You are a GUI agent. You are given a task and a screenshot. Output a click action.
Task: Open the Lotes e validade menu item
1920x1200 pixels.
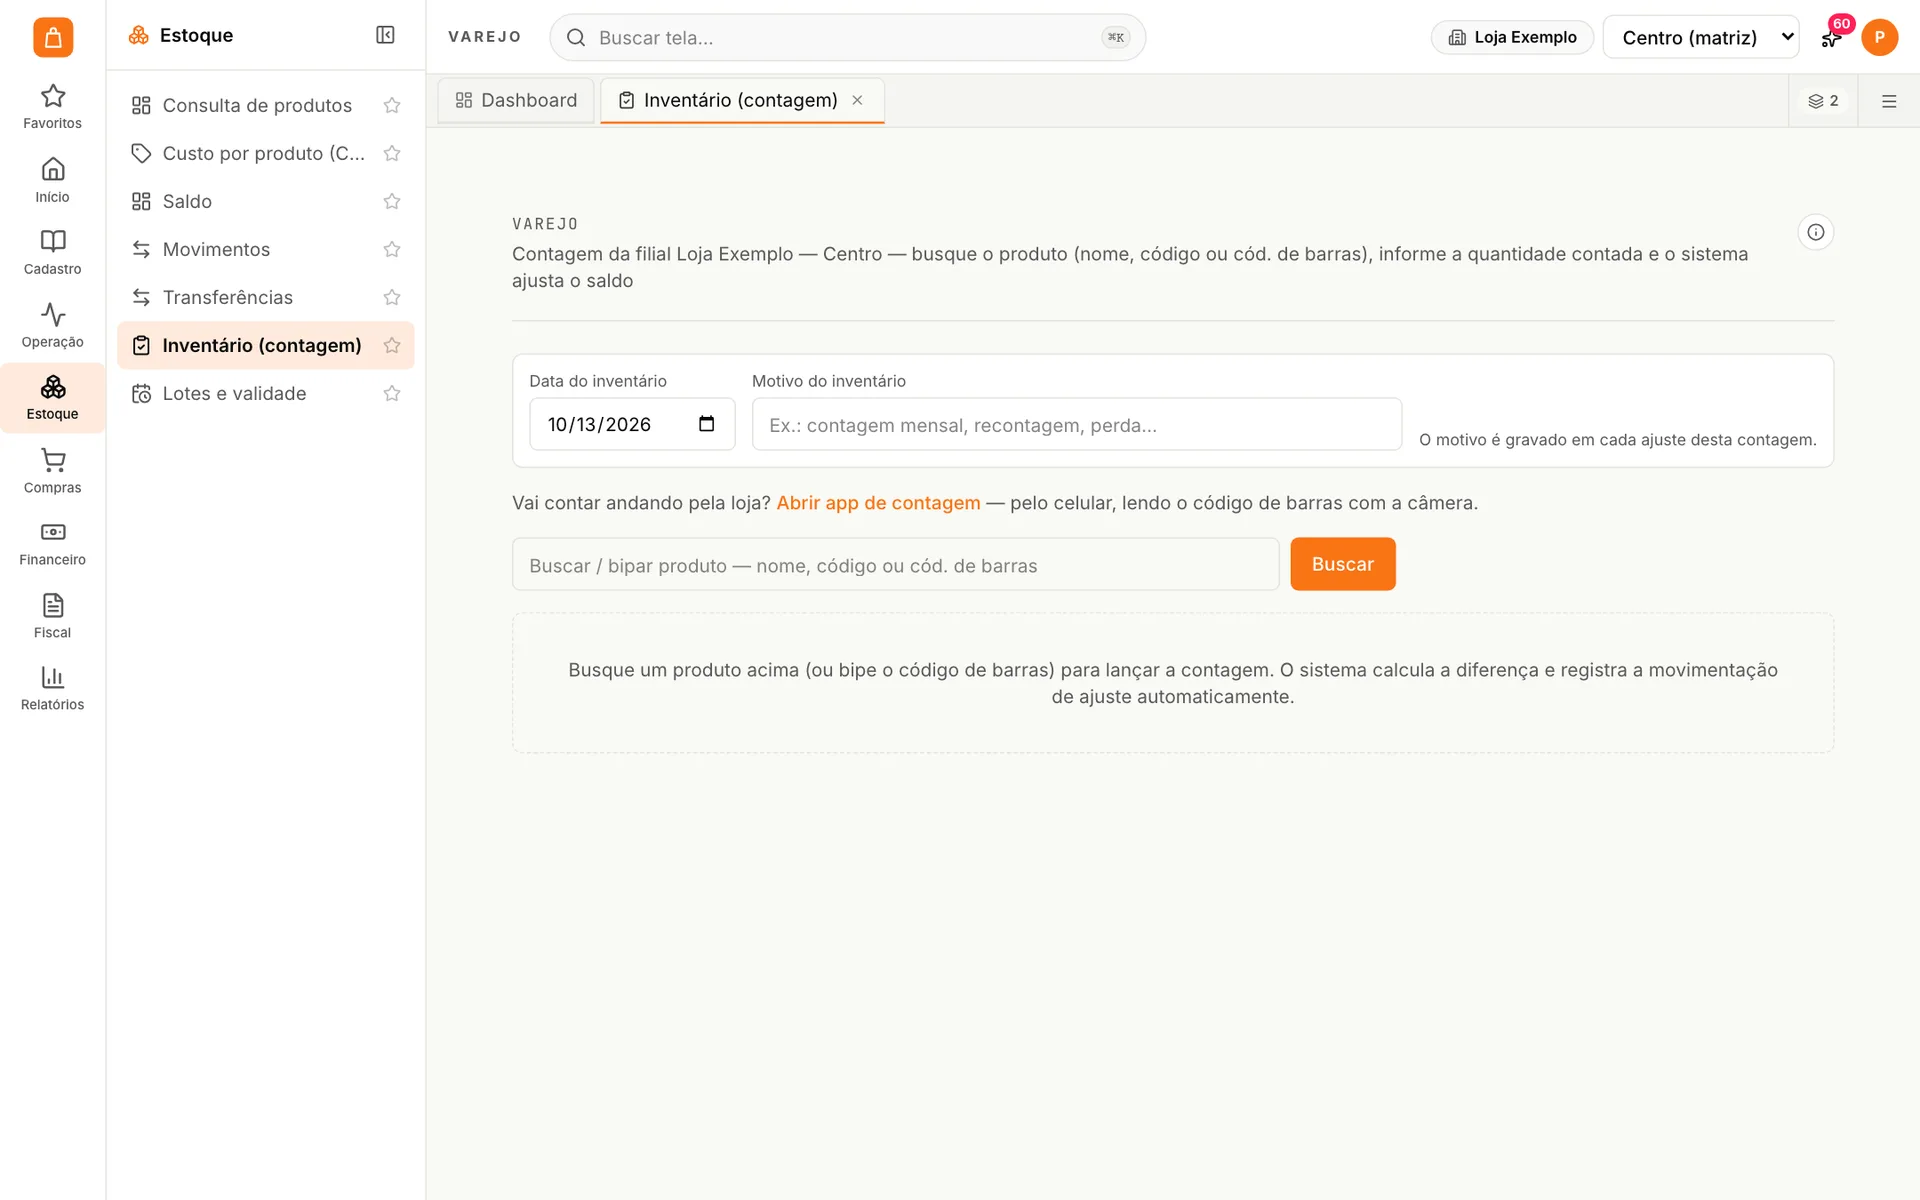click(265, 393)
